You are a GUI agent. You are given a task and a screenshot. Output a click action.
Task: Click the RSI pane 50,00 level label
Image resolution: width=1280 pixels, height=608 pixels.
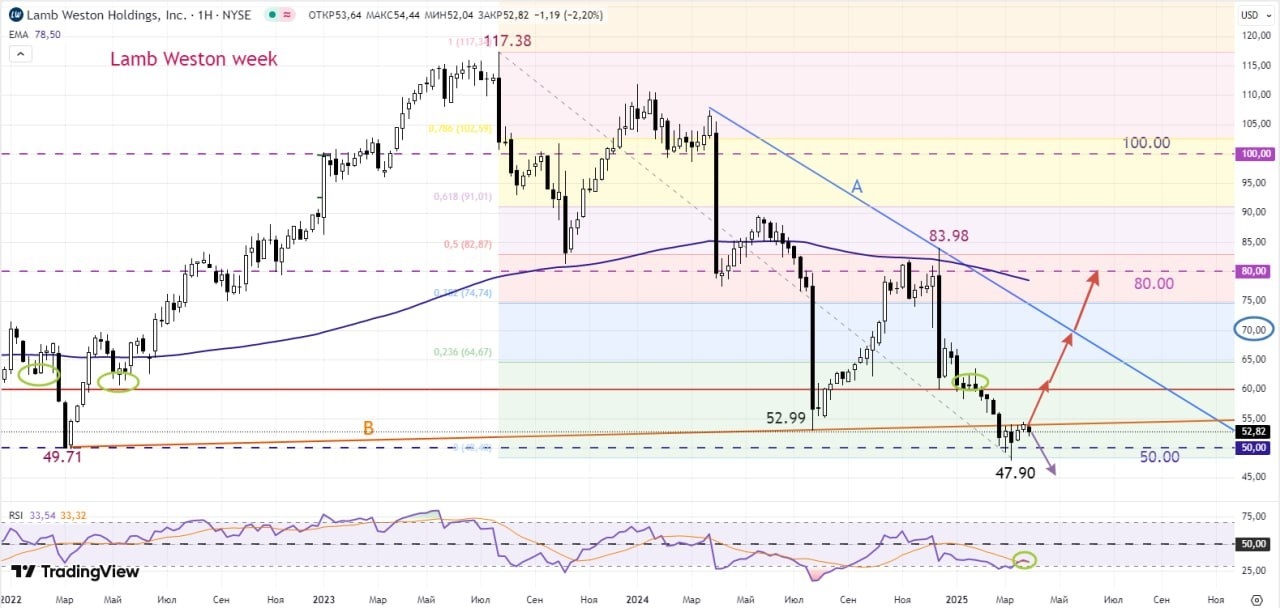click(x=1255, y=544)
